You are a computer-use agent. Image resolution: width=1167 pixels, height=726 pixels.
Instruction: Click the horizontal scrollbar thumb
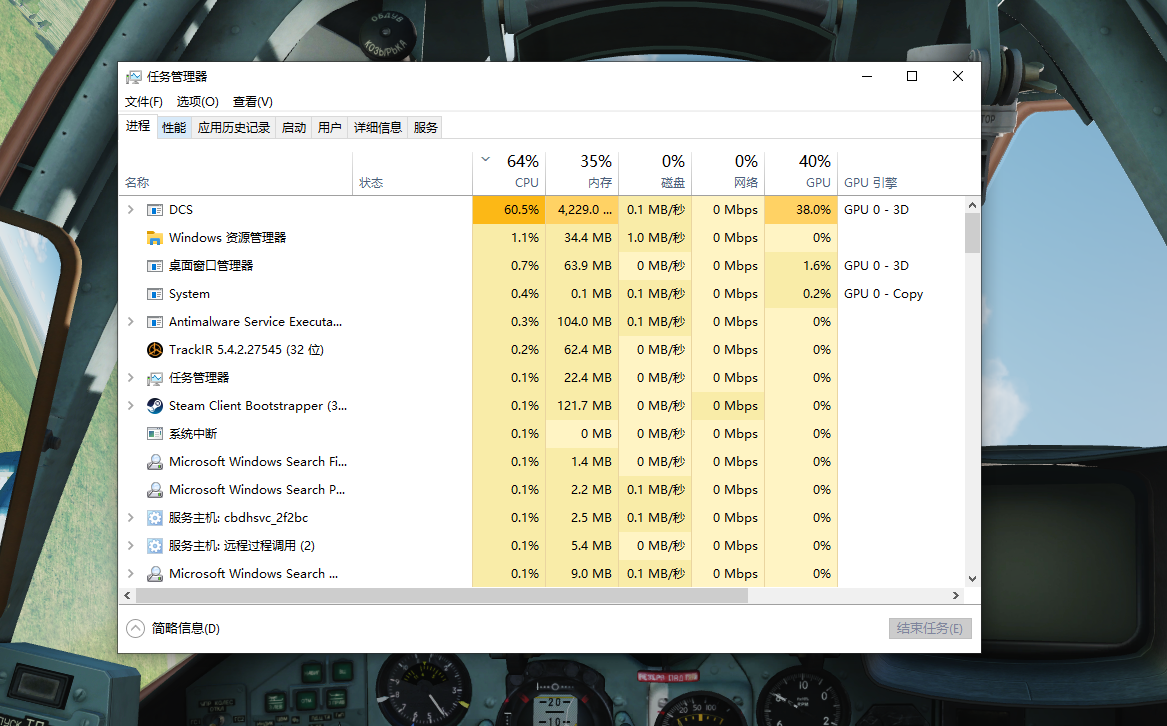[x=441, y=596]
